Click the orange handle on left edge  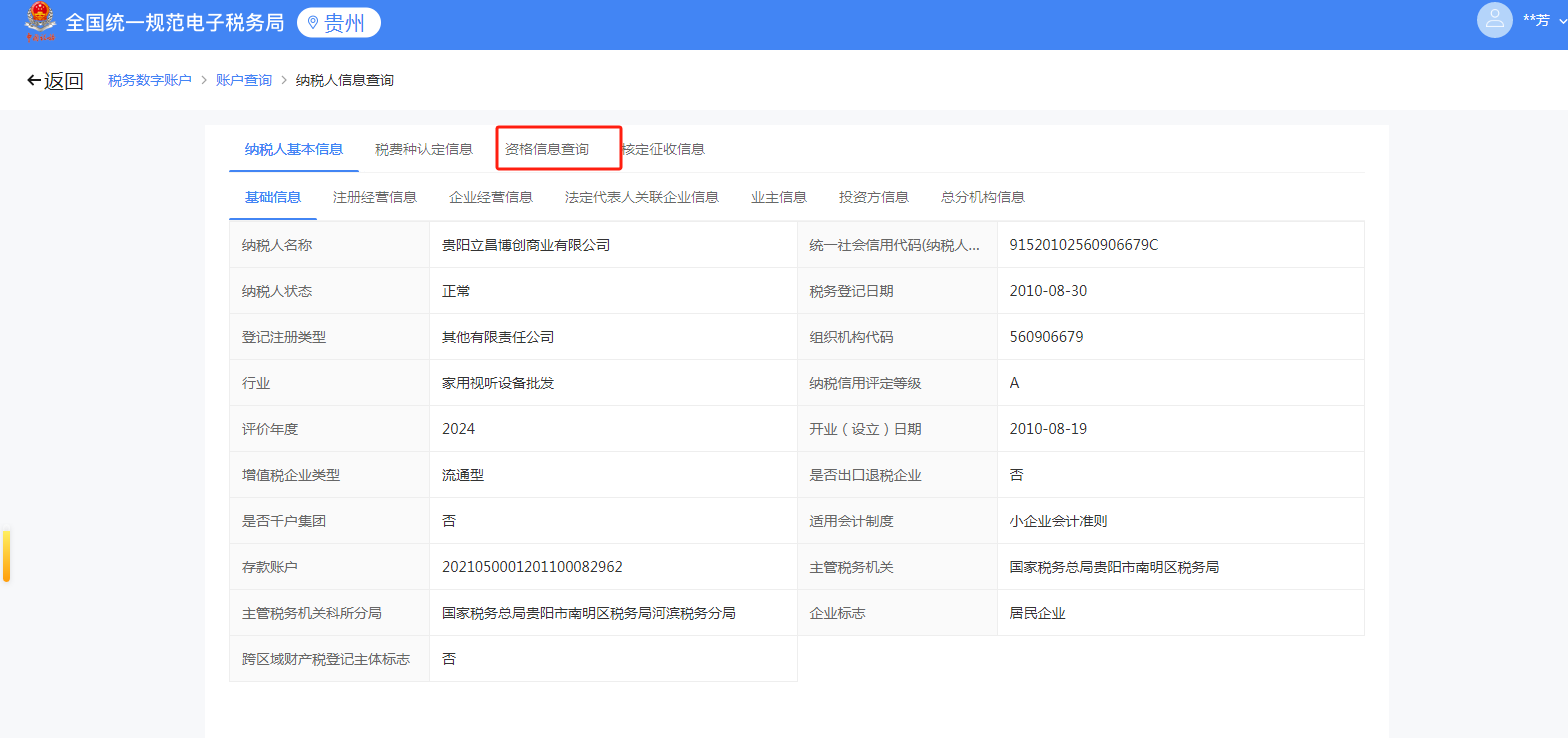point(6,556)
